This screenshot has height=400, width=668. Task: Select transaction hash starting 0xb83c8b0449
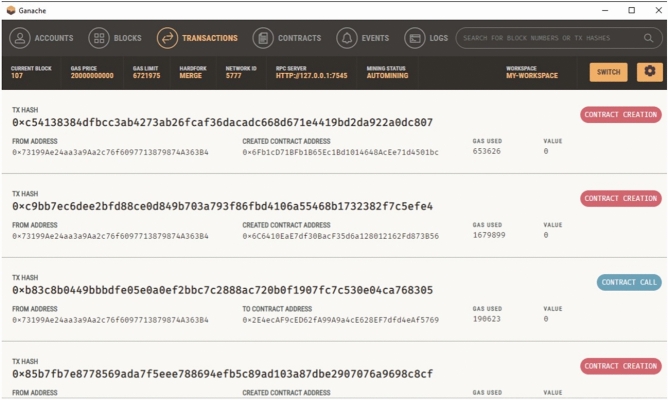(222, 290)
